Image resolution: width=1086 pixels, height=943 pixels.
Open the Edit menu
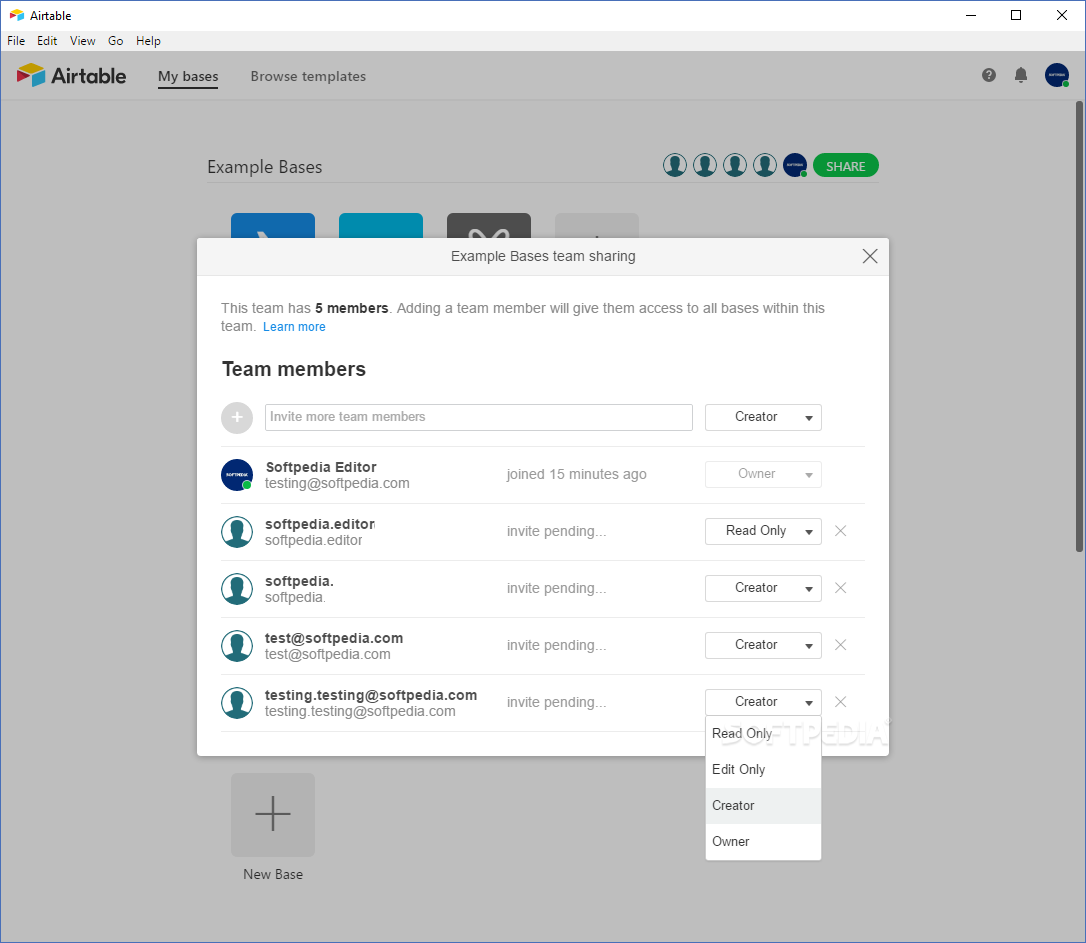[47, 41]
